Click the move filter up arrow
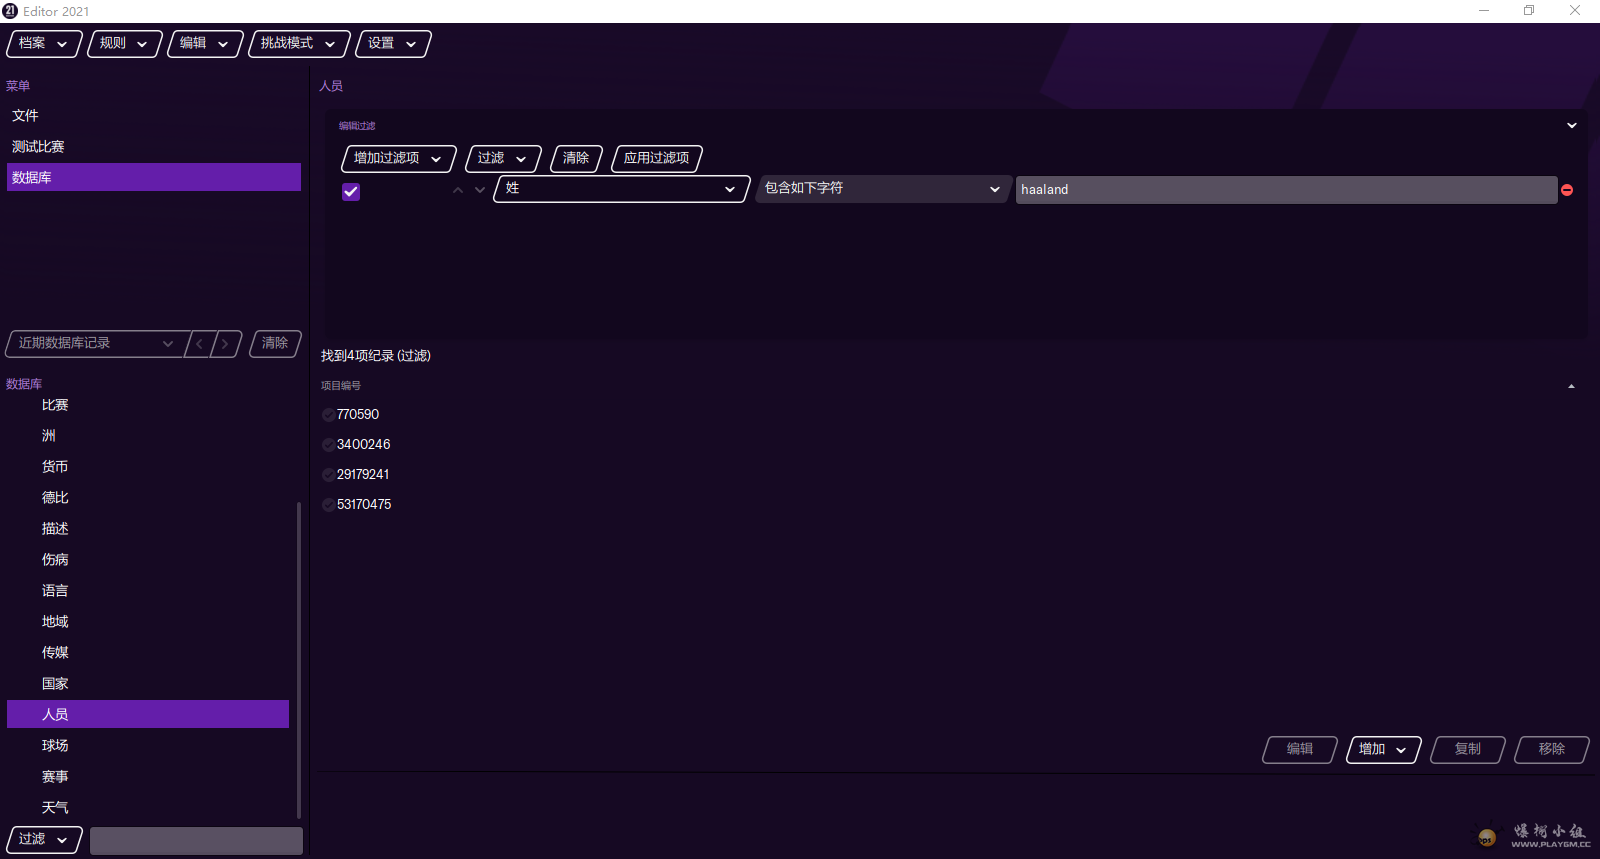Viewport: 1600px width, 859px height. [x=458, y=190]
